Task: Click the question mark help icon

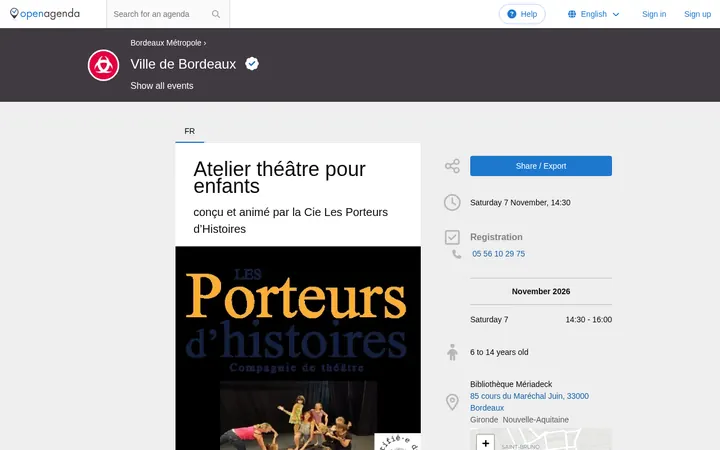Action: pyautogui.click(x=512, y=14)
